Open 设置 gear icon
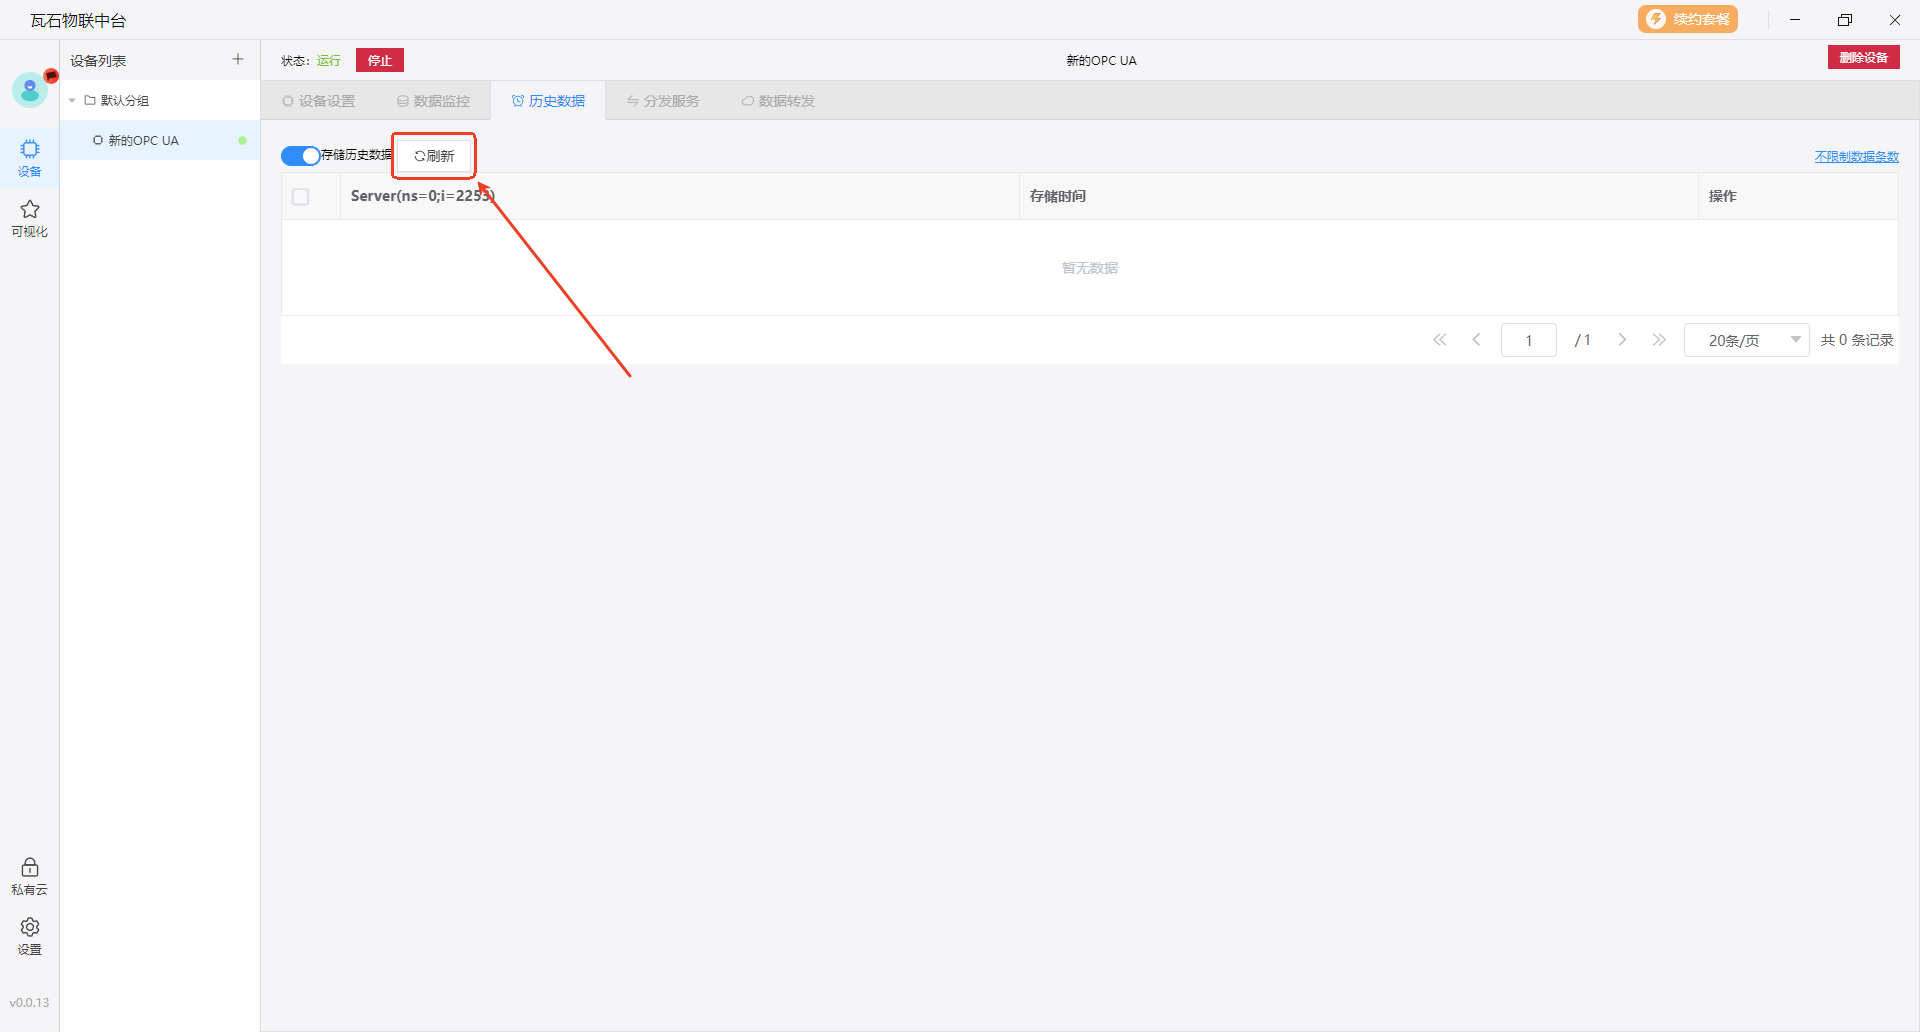This screenshot has width=1920, height=1032. point(30,935)
